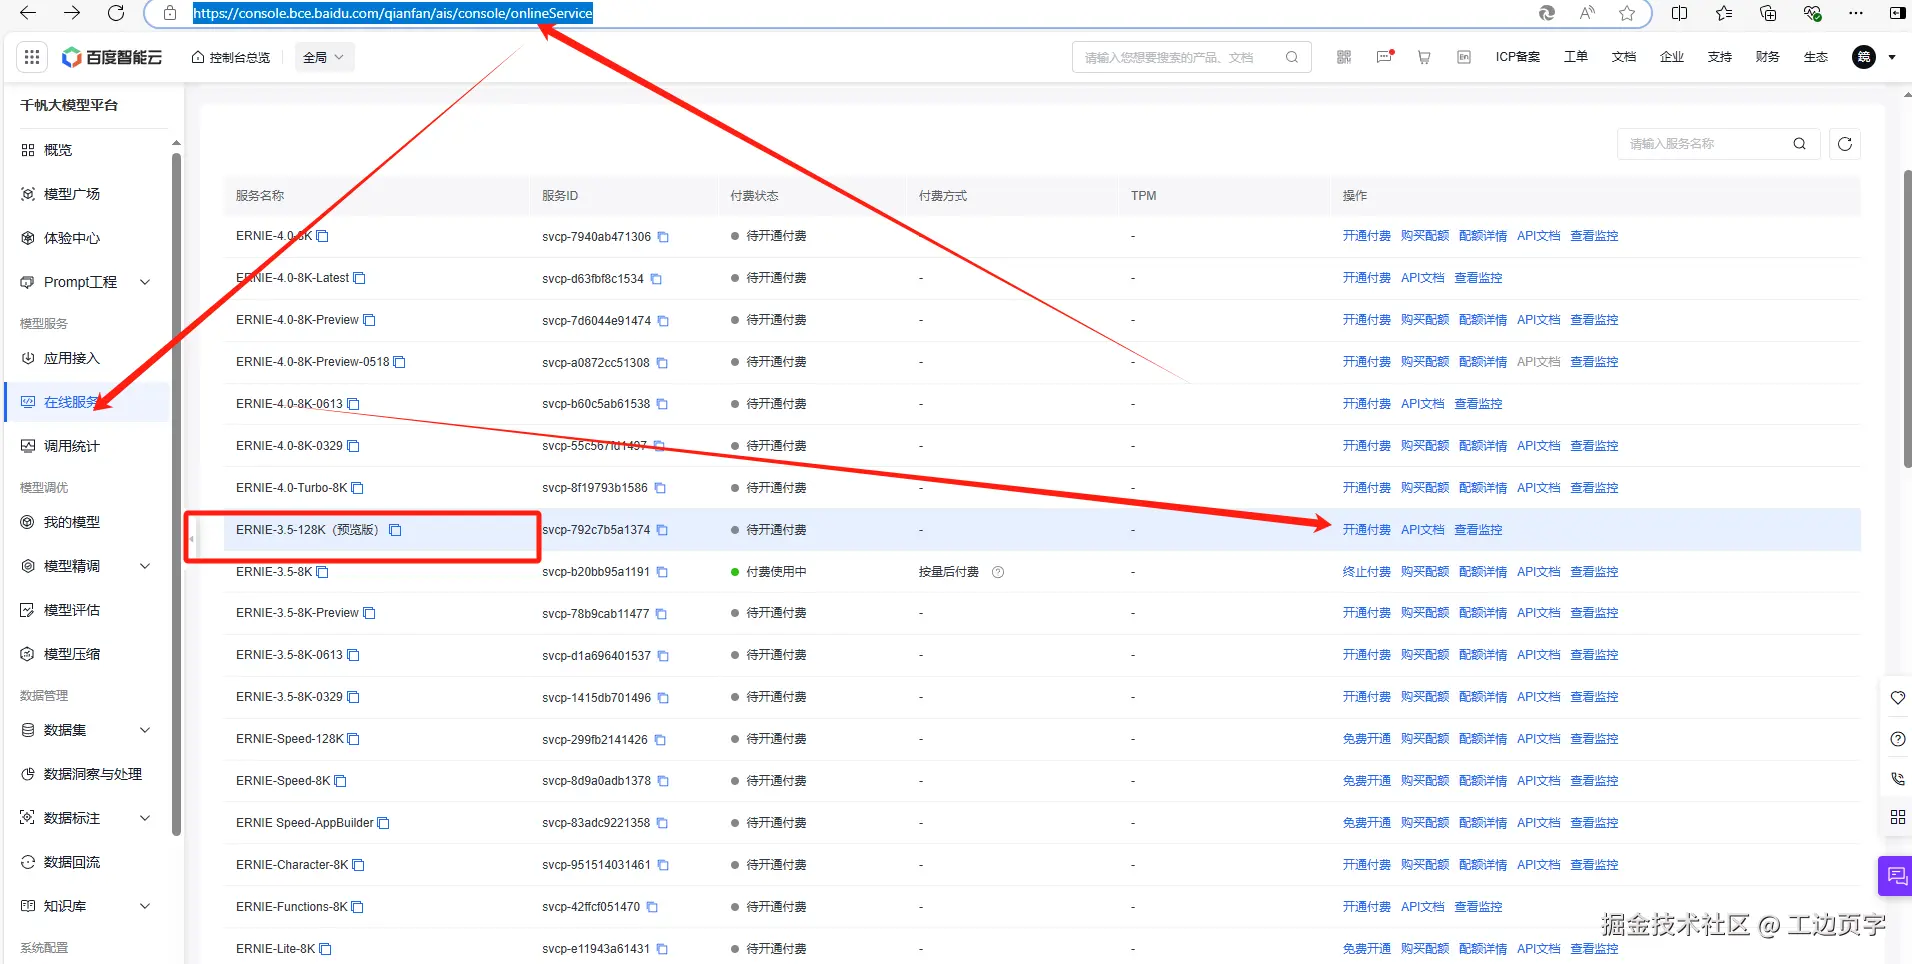Open the account dropdown caret beside avatar
This screenshot has width=1912, height=964.
1892,58
